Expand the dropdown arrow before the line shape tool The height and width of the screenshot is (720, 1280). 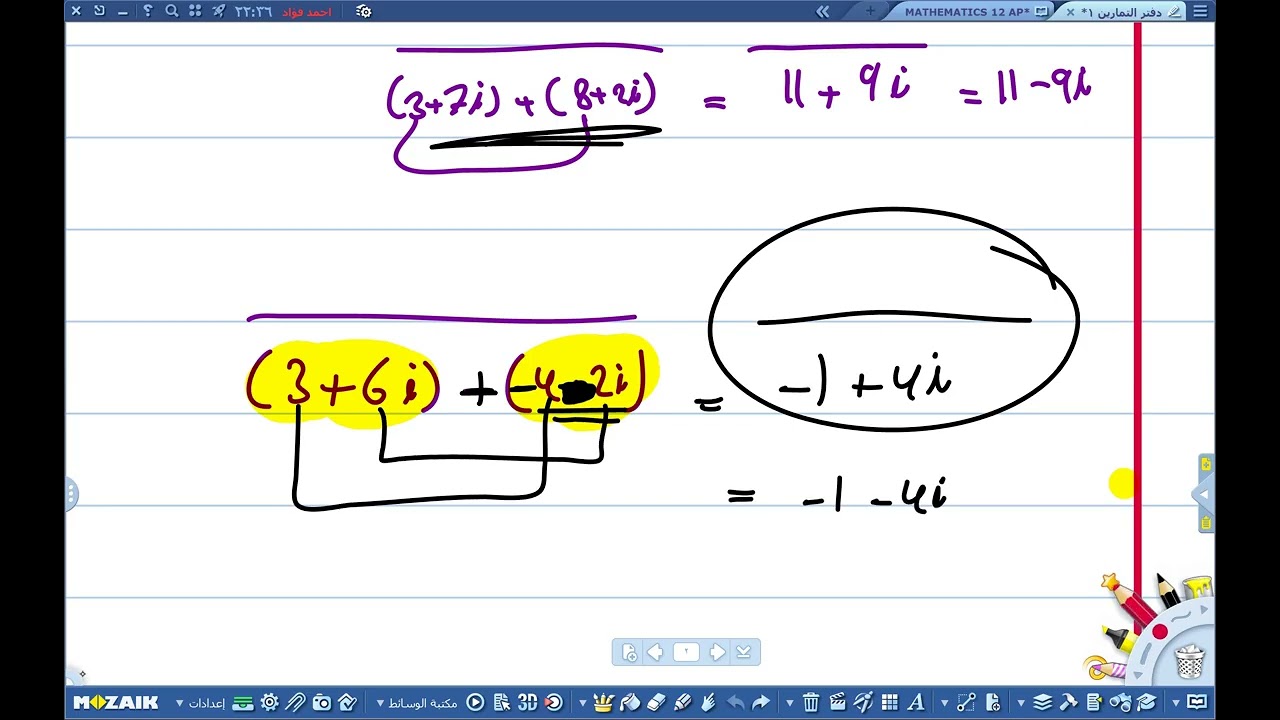point(944,703)
